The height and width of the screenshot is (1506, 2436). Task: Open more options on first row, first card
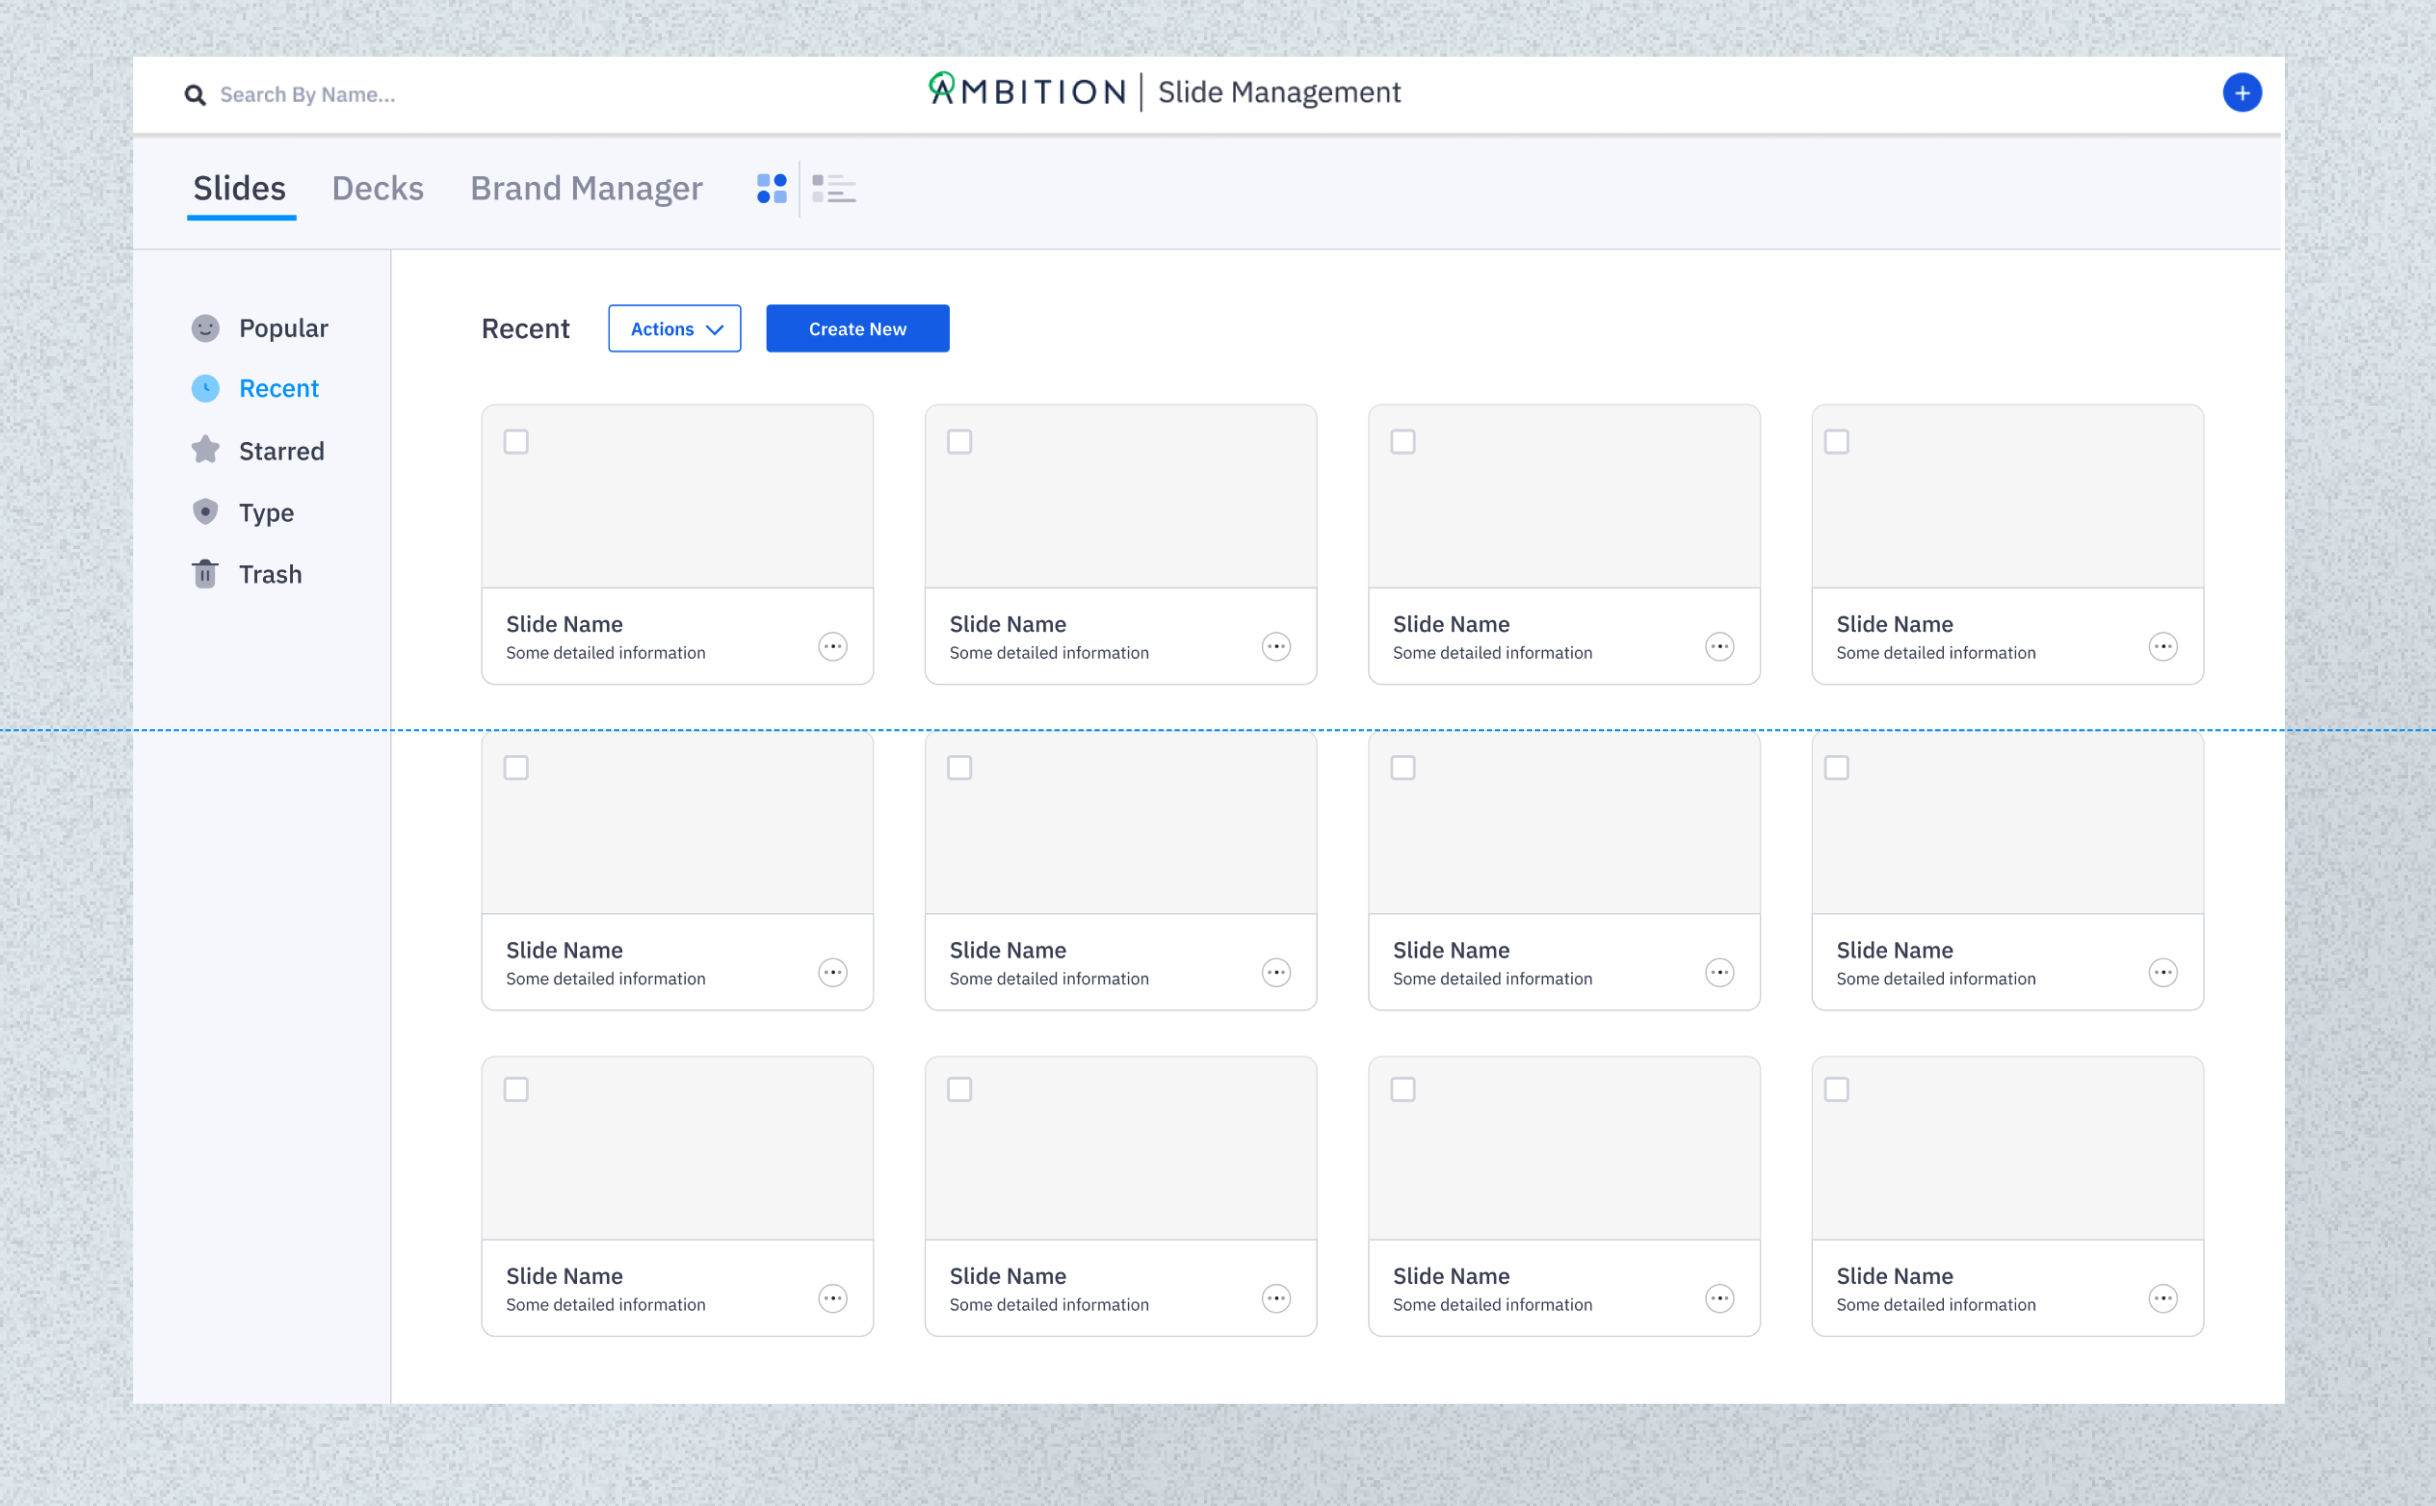pos(833,647)
